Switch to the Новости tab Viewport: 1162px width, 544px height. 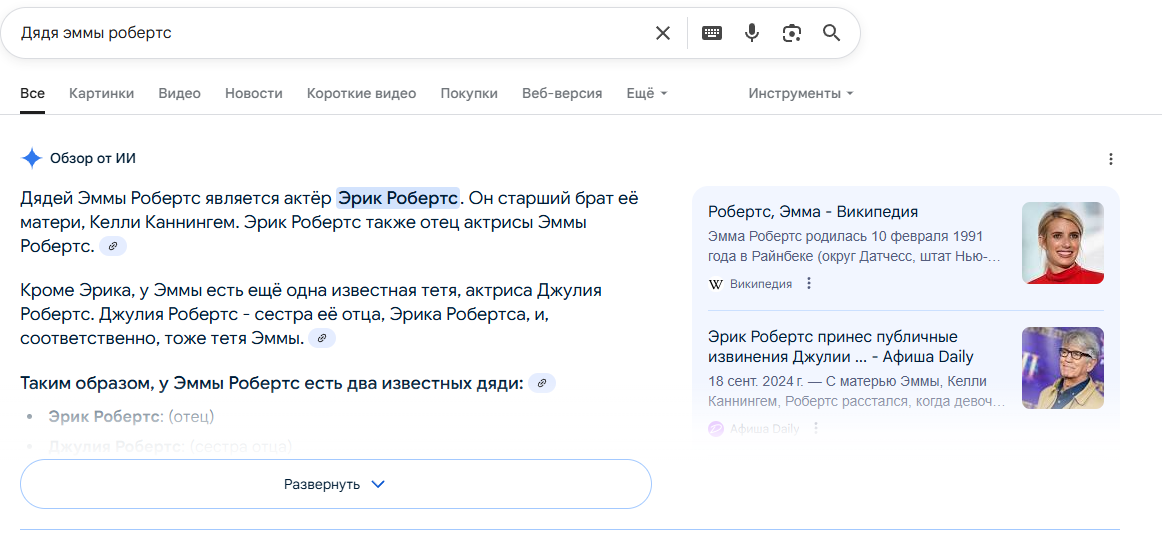(254, 93)
